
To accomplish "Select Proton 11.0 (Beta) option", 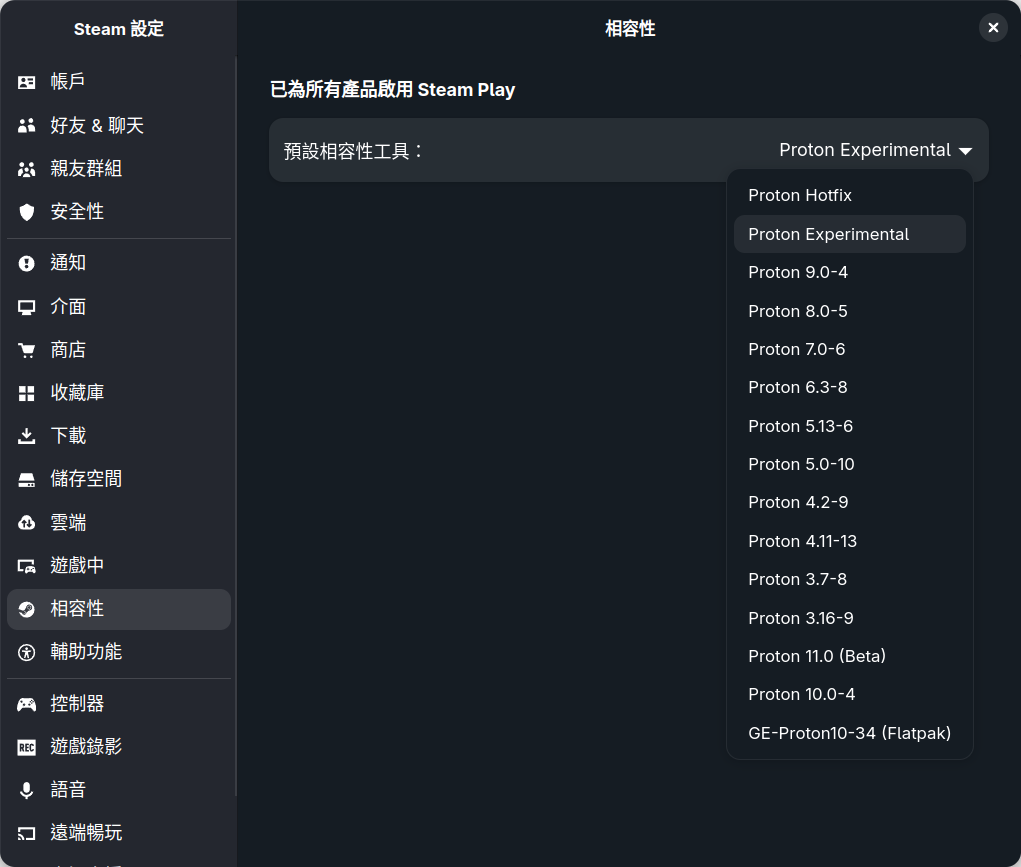I will point(817,656).
